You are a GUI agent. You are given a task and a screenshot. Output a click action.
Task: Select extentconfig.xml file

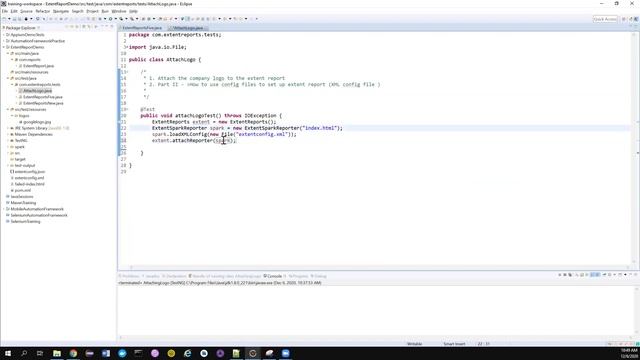click(x=29, y=178)
